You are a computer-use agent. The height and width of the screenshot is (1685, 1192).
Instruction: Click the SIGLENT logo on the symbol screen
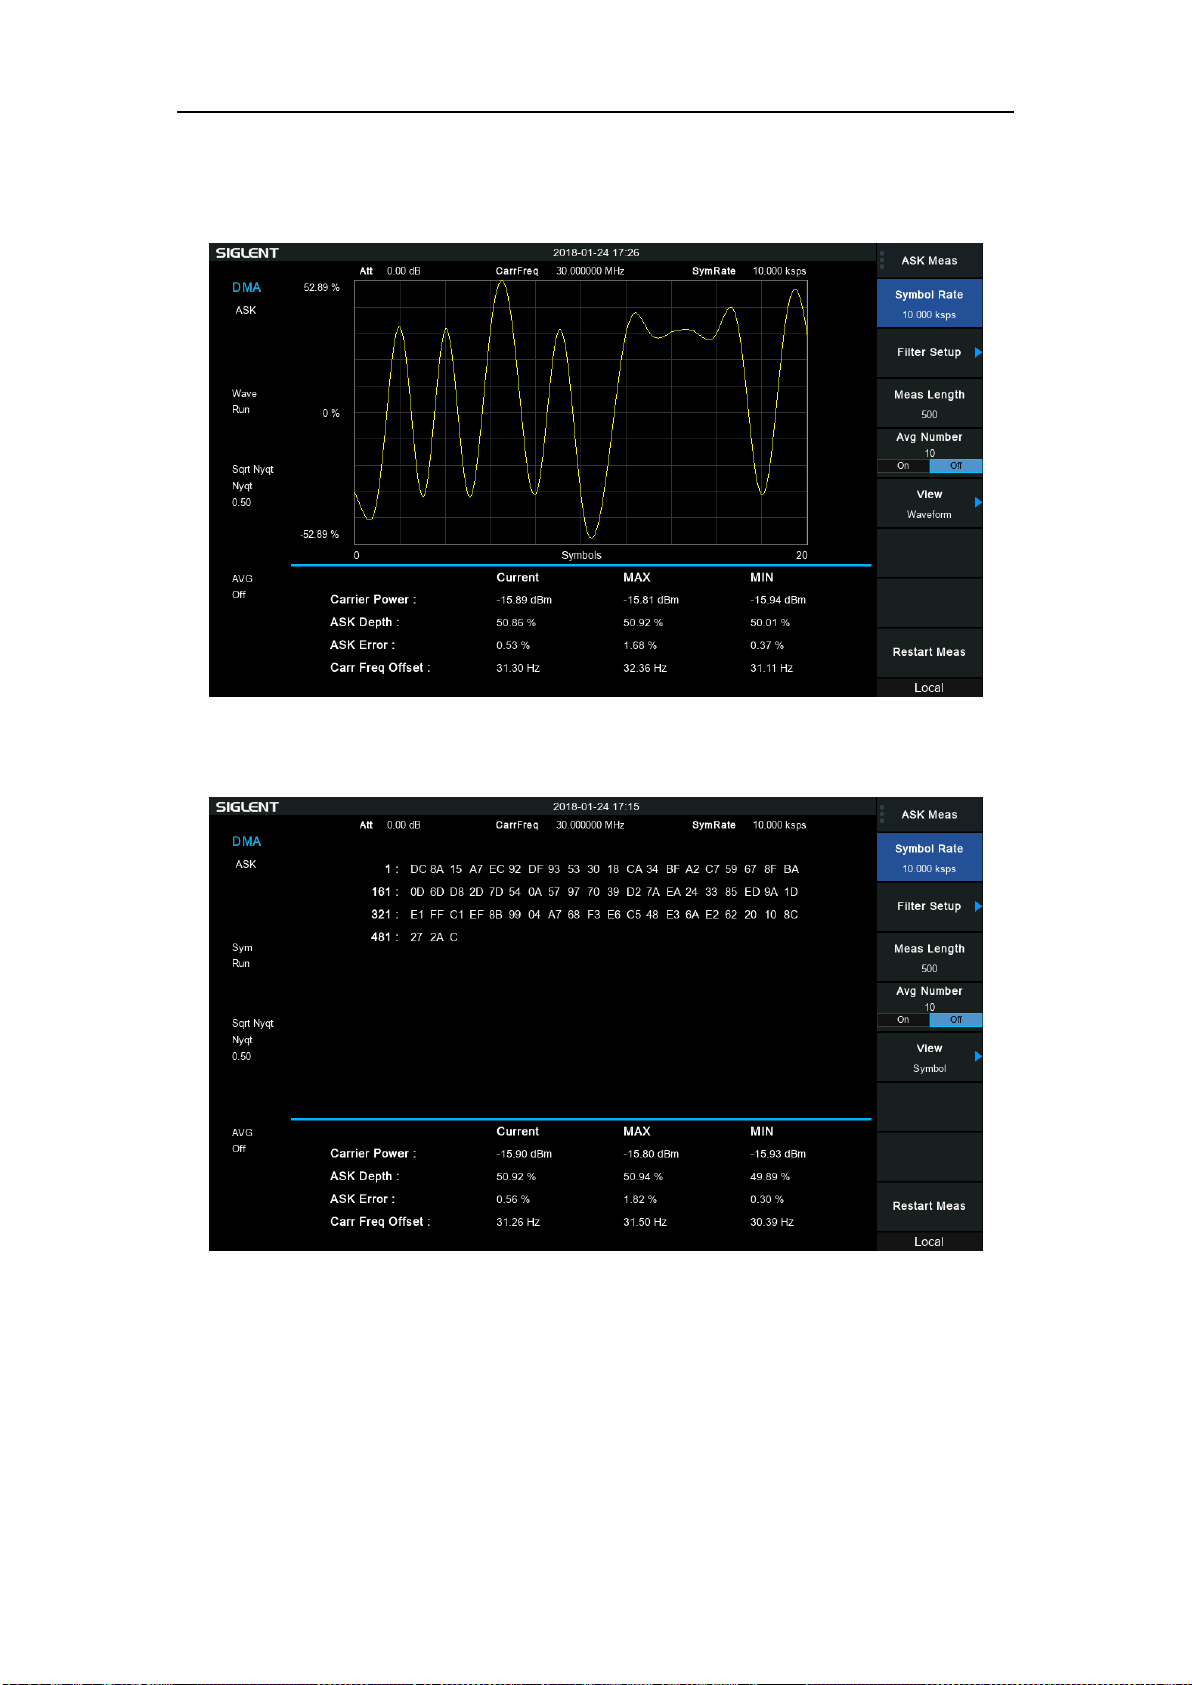pos(247,807)
